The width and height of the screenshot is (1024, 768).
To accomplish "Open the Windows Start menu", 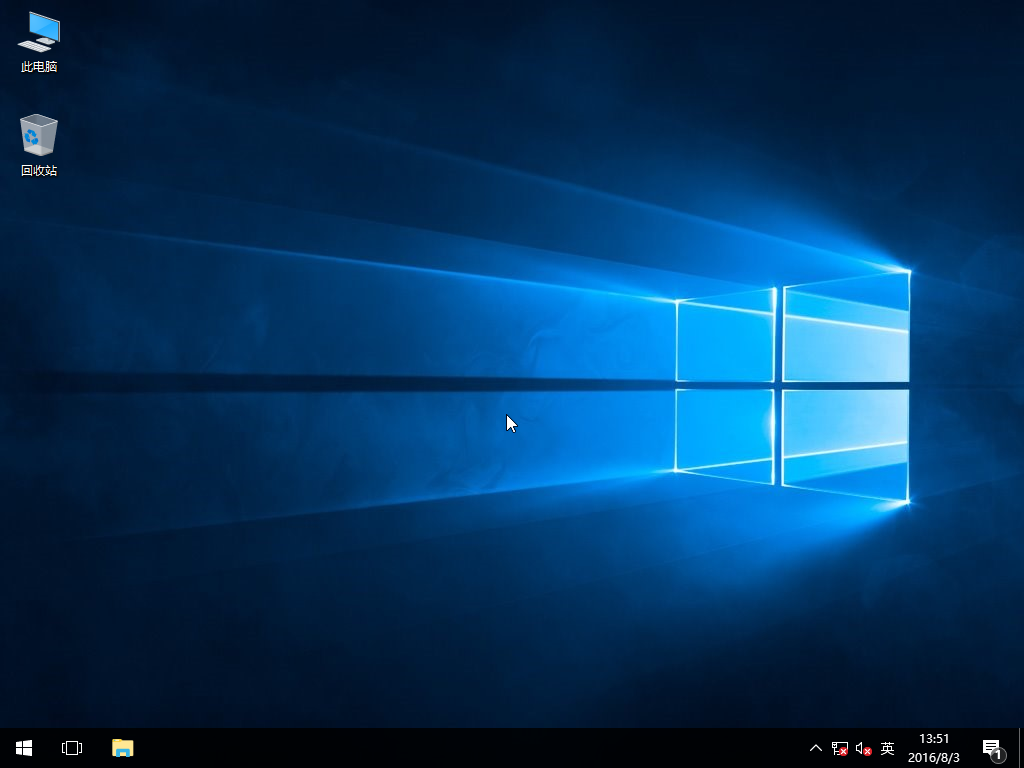I will [x=24, y=748].
